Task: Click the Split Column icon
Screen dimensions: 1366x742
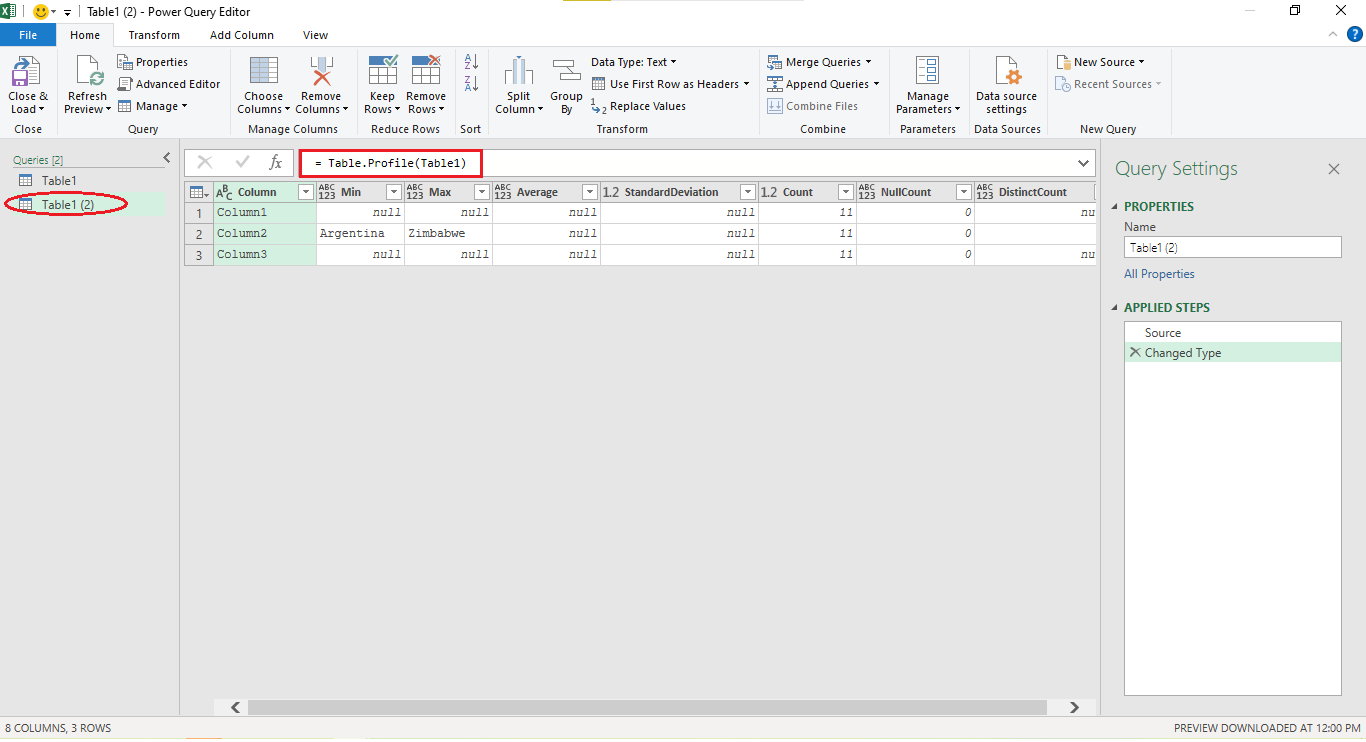Action: (x=518, y=72)
